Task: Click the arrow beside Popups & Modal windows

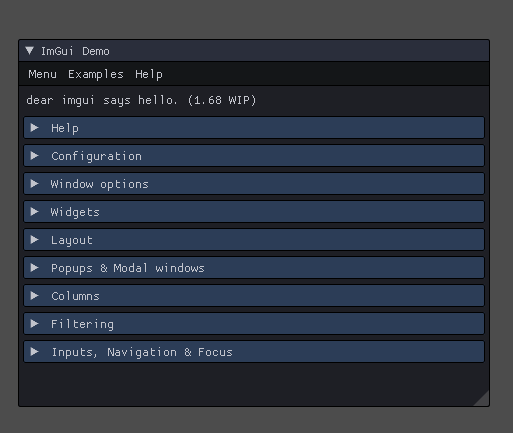Action: (x=34, y=268)
